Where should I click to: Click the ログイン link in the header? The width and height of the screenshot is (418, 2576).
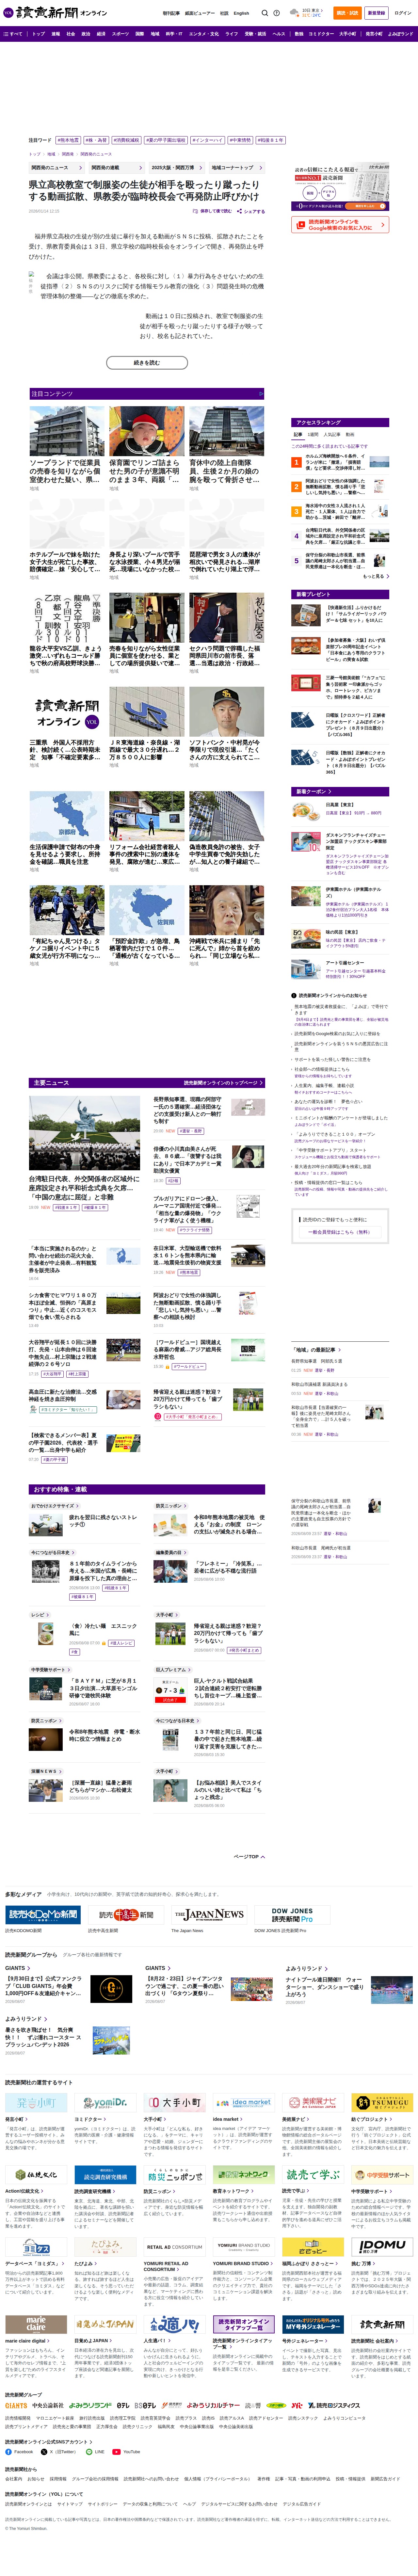(x=402, y=13)
